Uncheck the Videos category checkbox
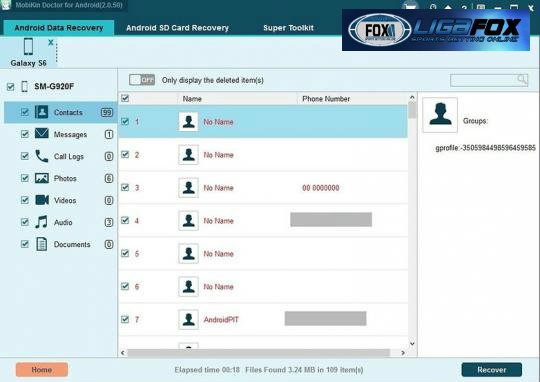The width and height of the screenshot is (540, 382). [24, 200]
